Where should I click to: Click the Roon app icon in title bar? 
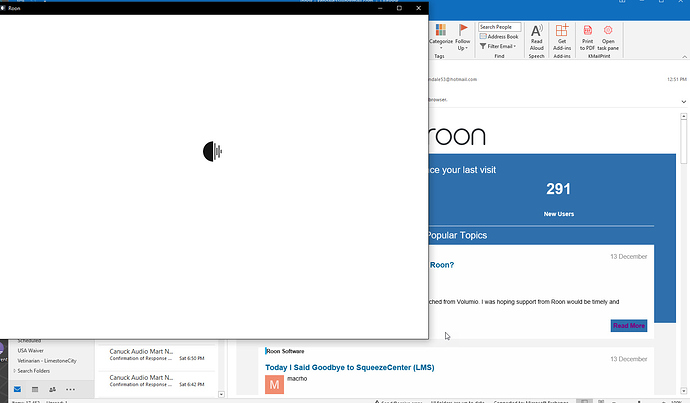click(x=3, y=8)
